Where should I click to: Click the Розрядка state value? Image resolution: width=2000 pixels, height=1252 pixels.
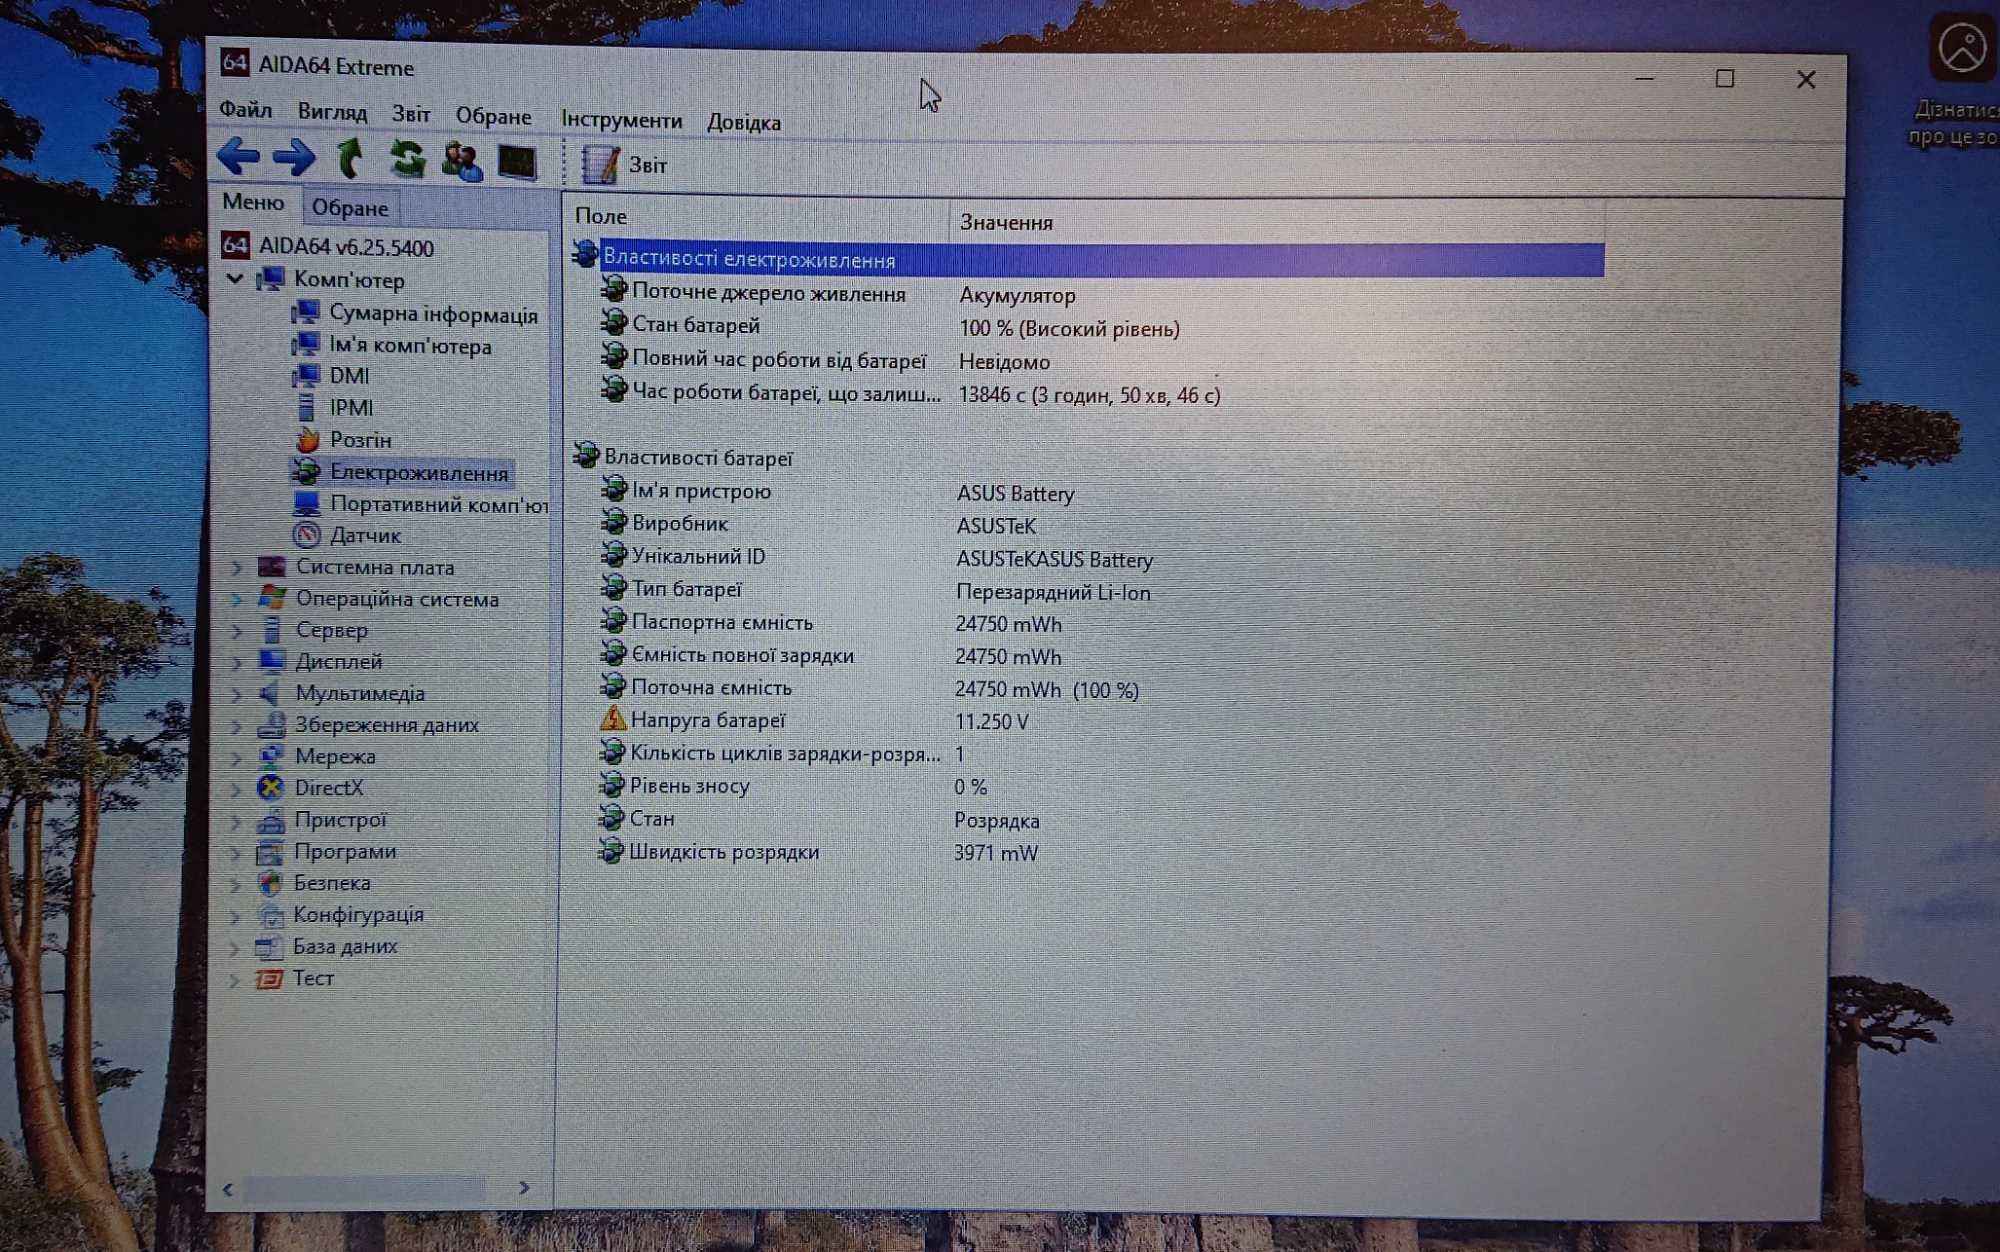tap(996, 820)
